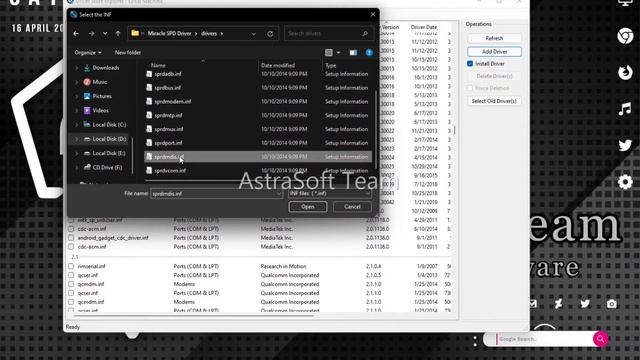Image resolution: width=640 pixels, height=360 pixels.
Task: Expand the CD Drive (F:) node
Action: coord(76,168)
